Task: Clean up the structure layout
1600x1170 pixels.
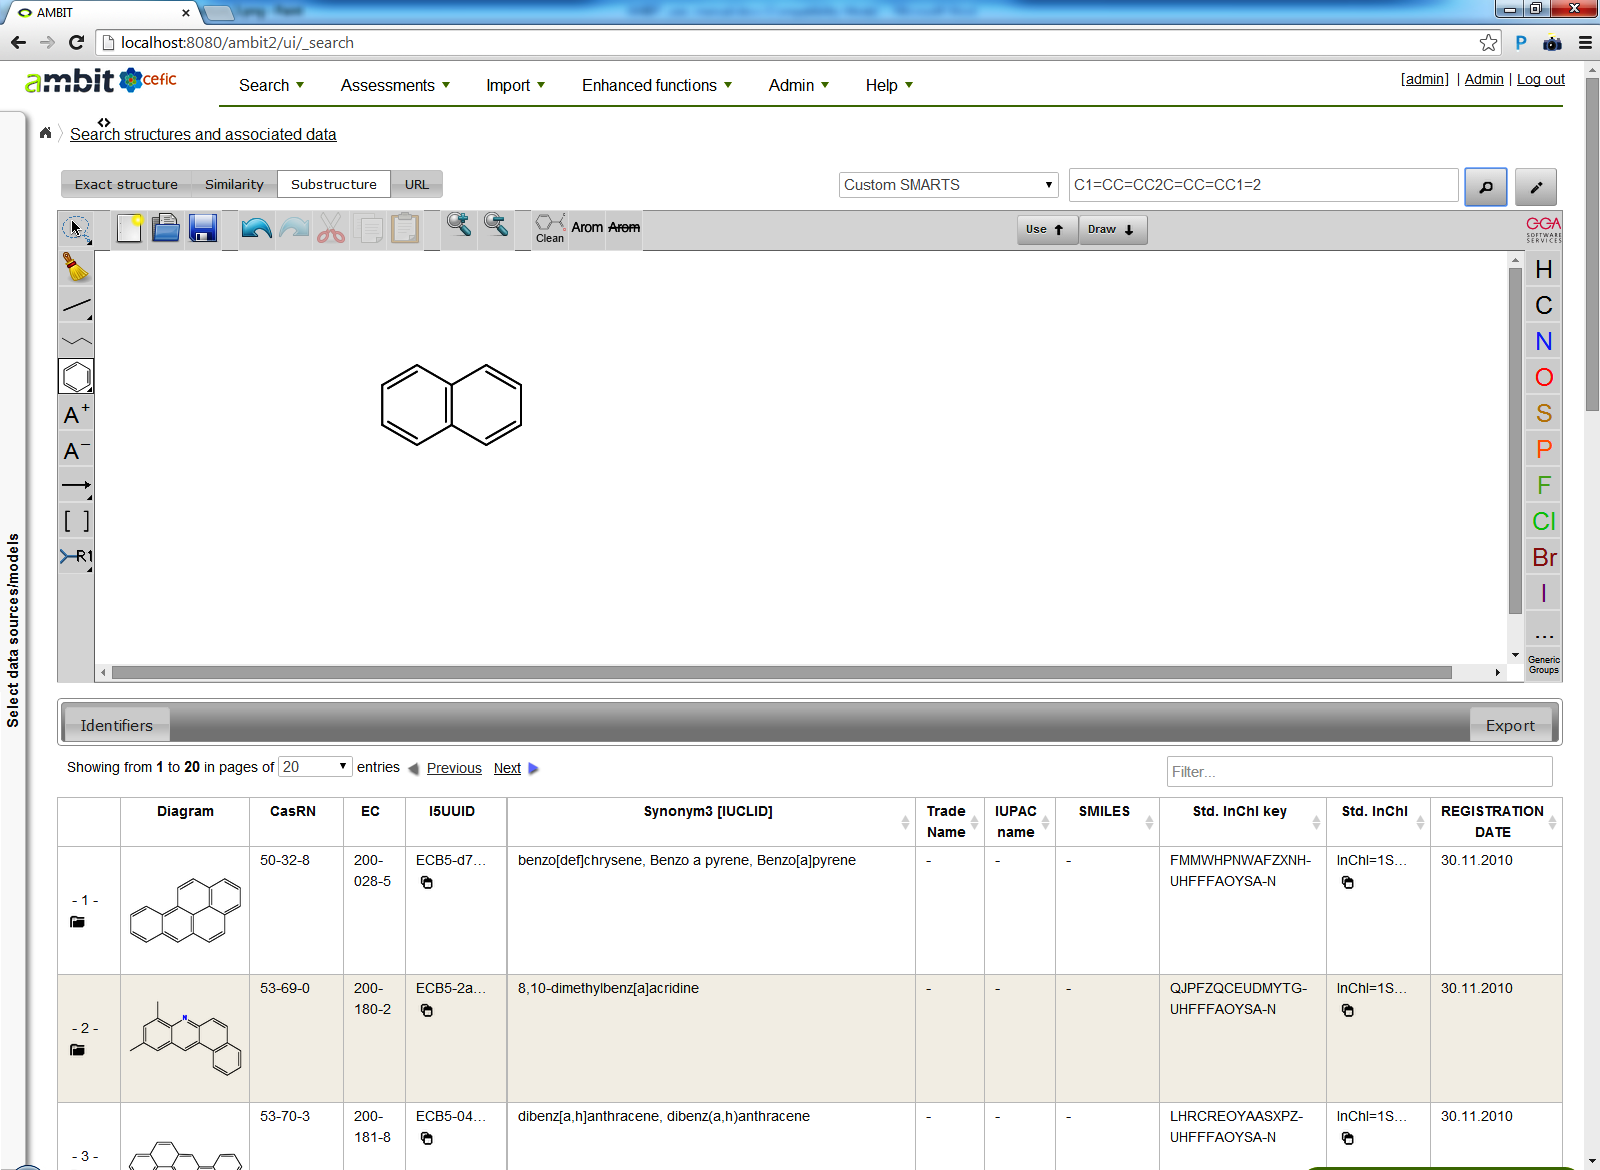Action: point(550,229)
